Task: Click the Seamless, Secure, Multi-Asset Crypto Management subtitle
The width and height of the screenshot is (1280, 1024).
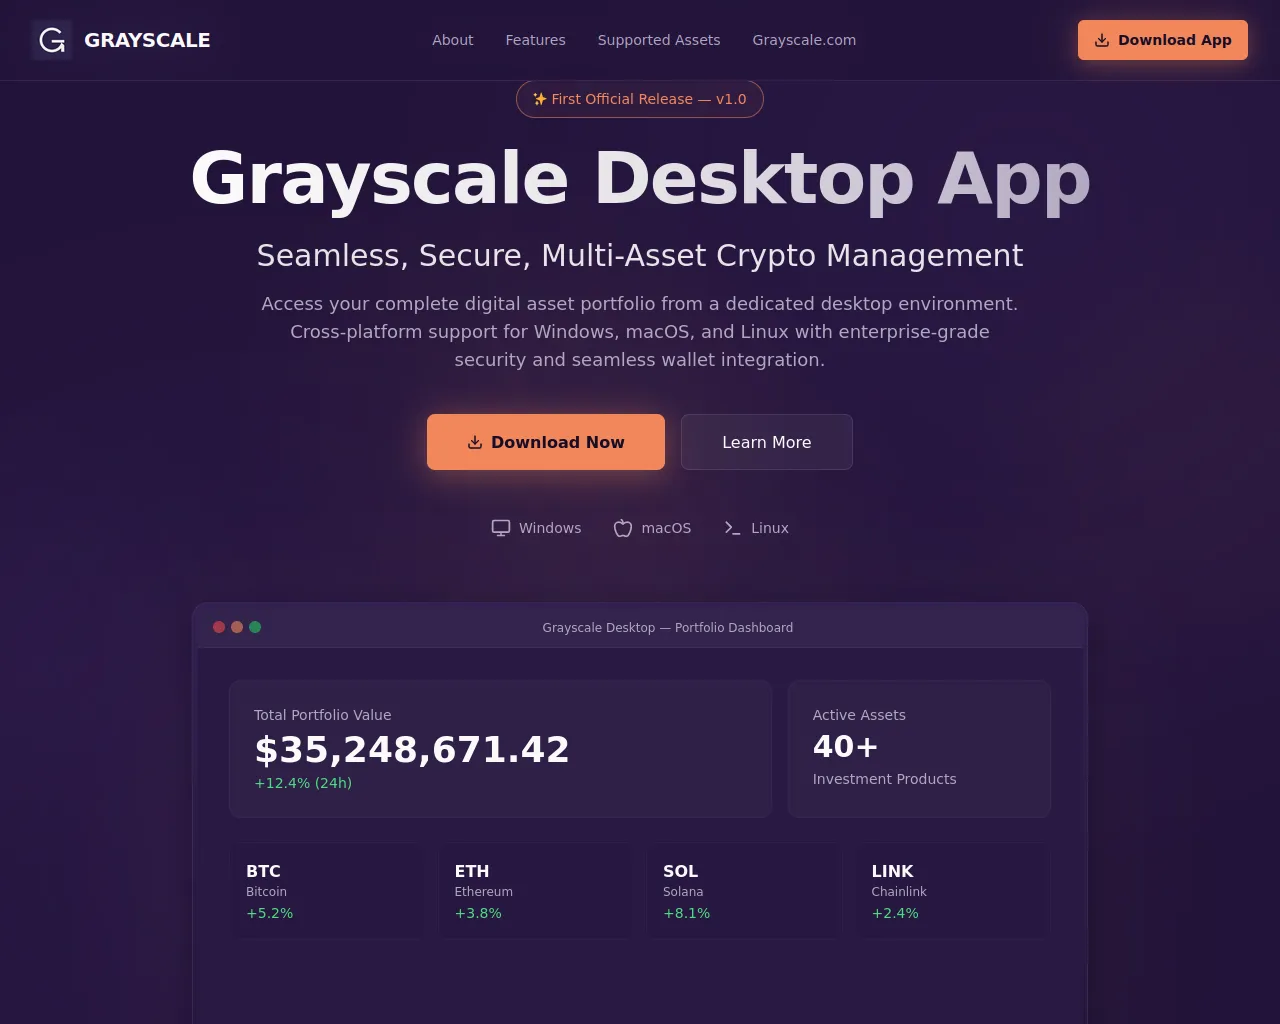Action: coord(640,256)
